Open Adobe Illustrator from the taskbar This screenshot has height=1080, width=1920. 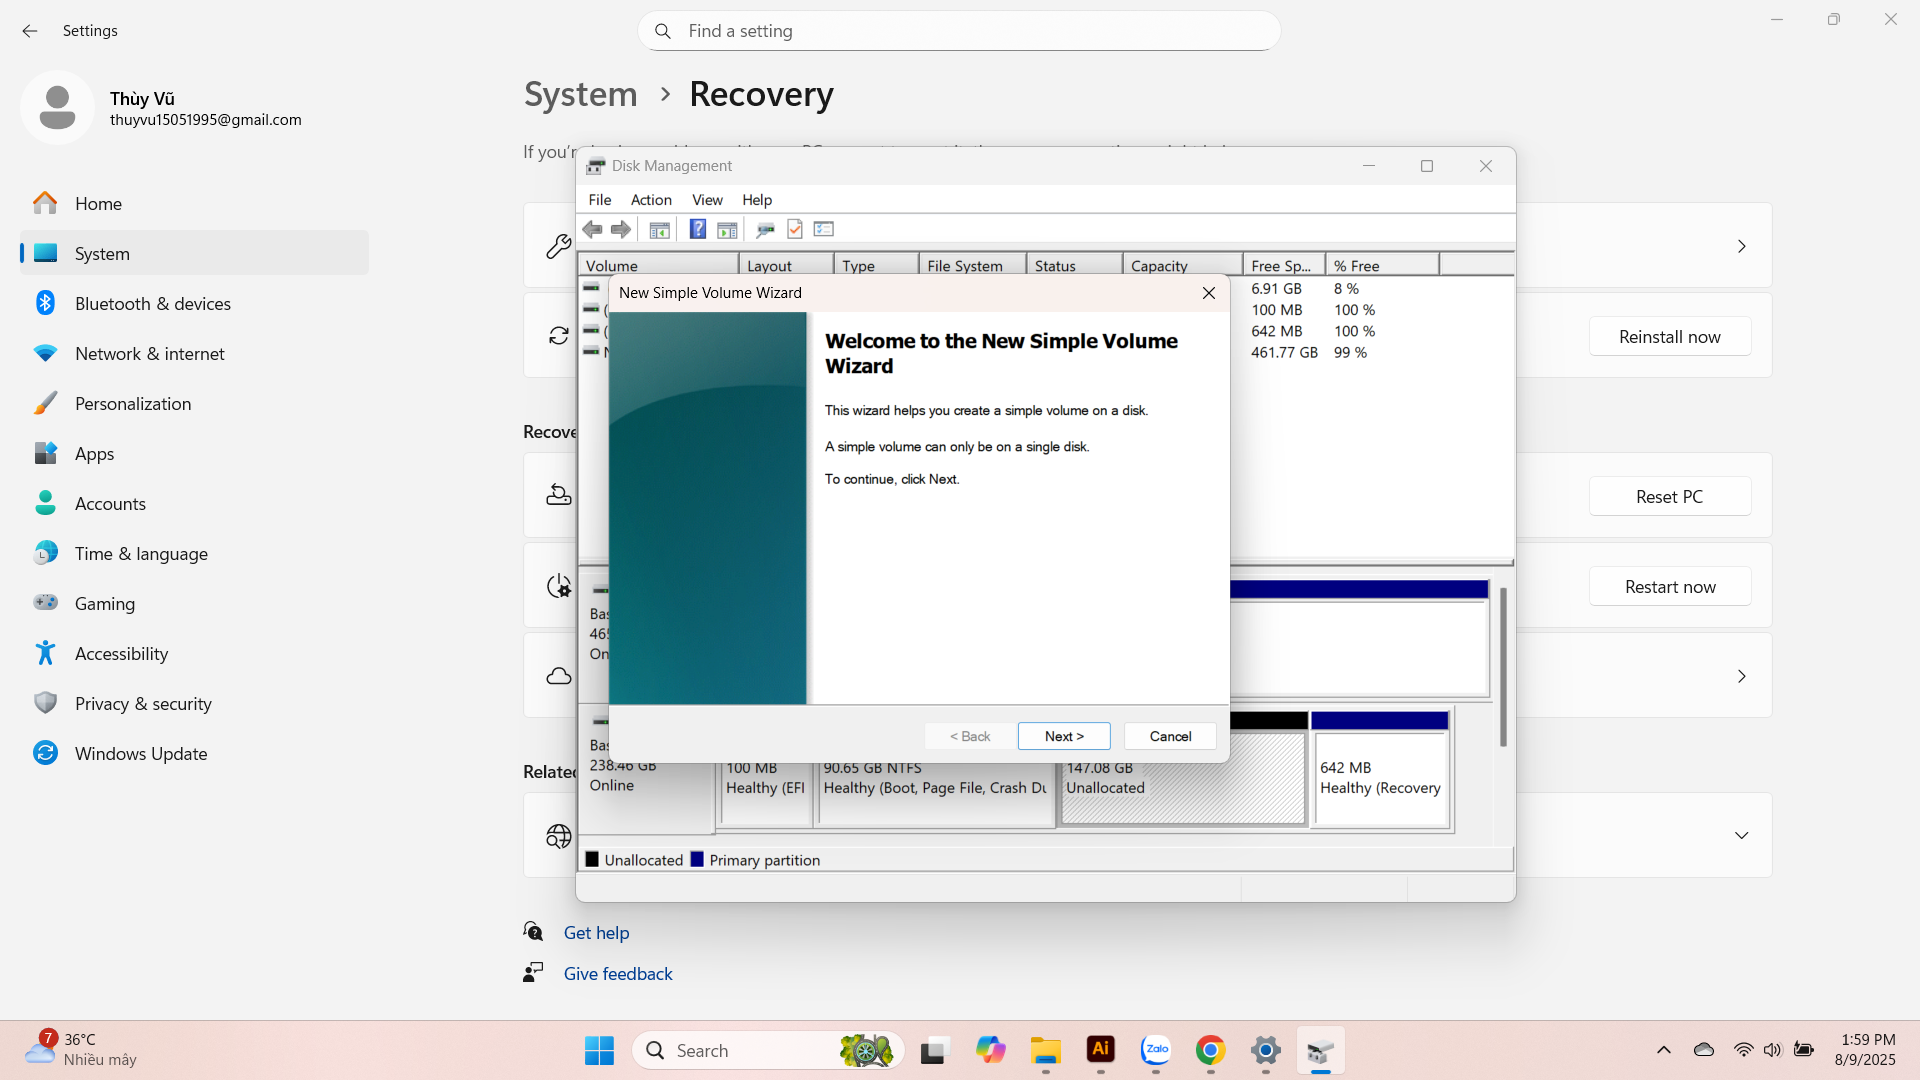coord(1100,1050)
